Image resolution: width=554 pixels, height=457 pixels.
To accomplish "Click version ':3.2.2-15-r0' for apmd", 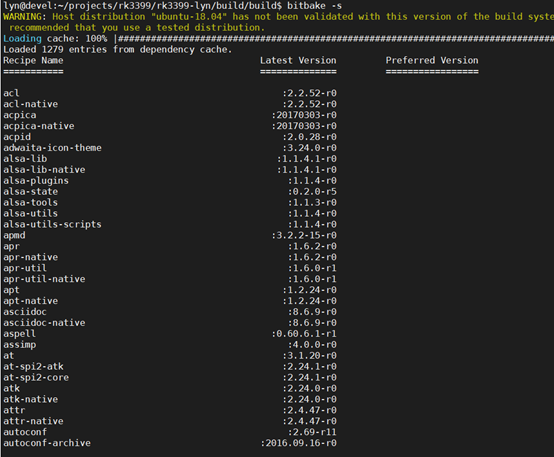I will 304,236.
